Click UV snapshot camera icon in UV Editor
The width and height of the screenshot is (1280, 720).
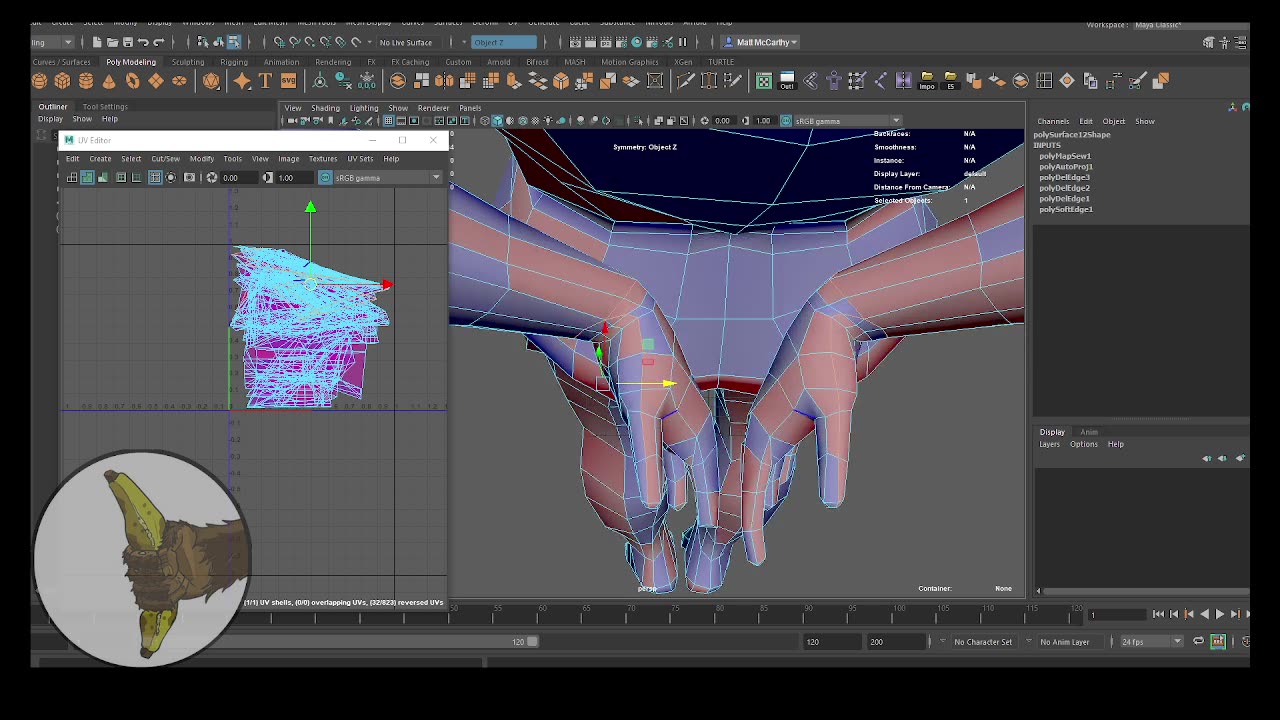189,178
